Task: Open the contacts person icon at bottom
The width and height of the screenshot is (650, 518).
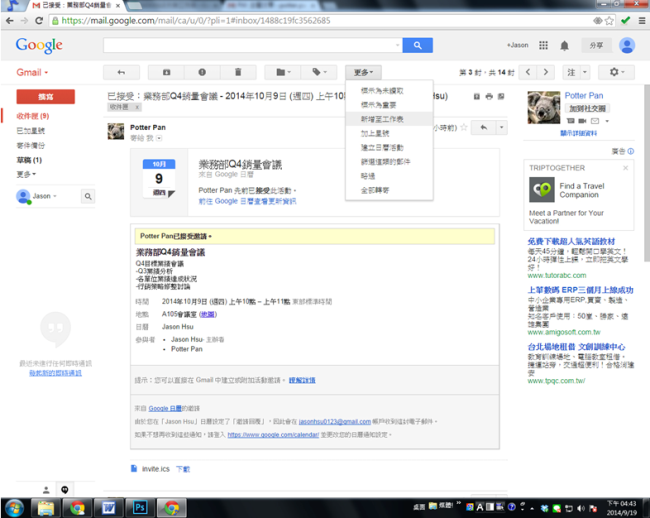Action: tap(46, 490)
